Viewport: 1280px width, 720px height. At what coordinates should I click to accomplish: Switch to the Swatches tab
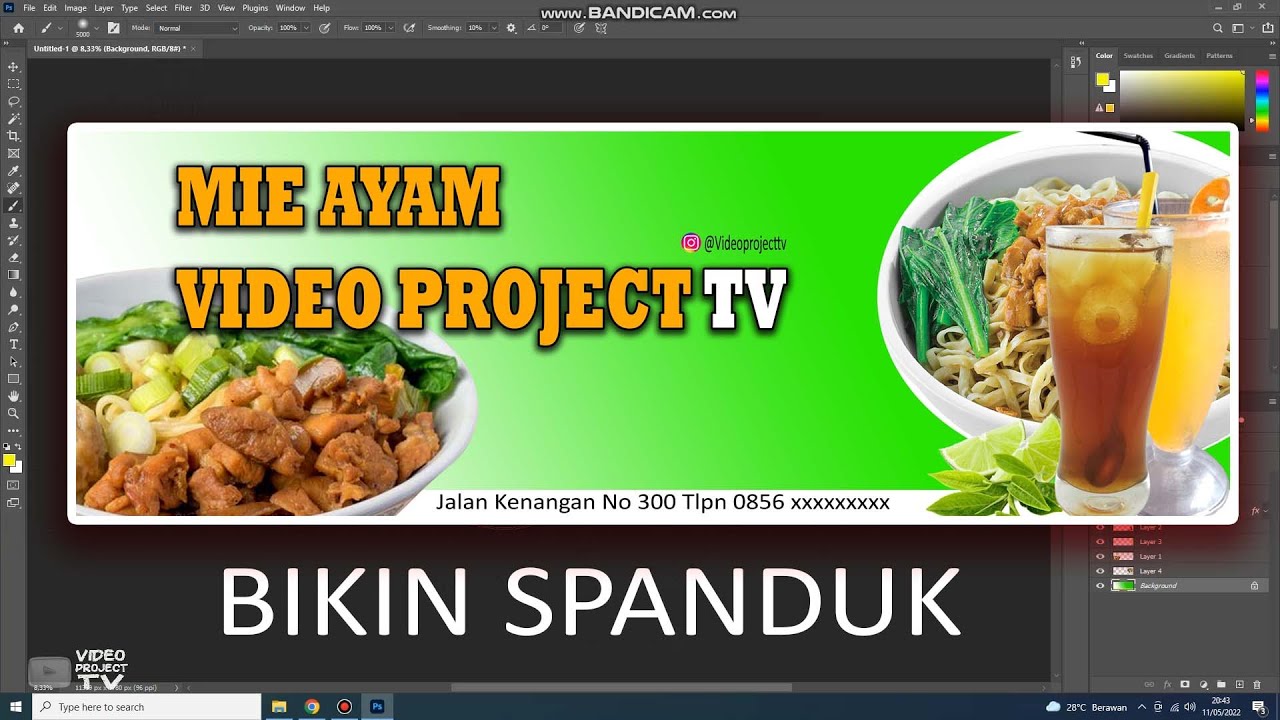point(1138,56)
